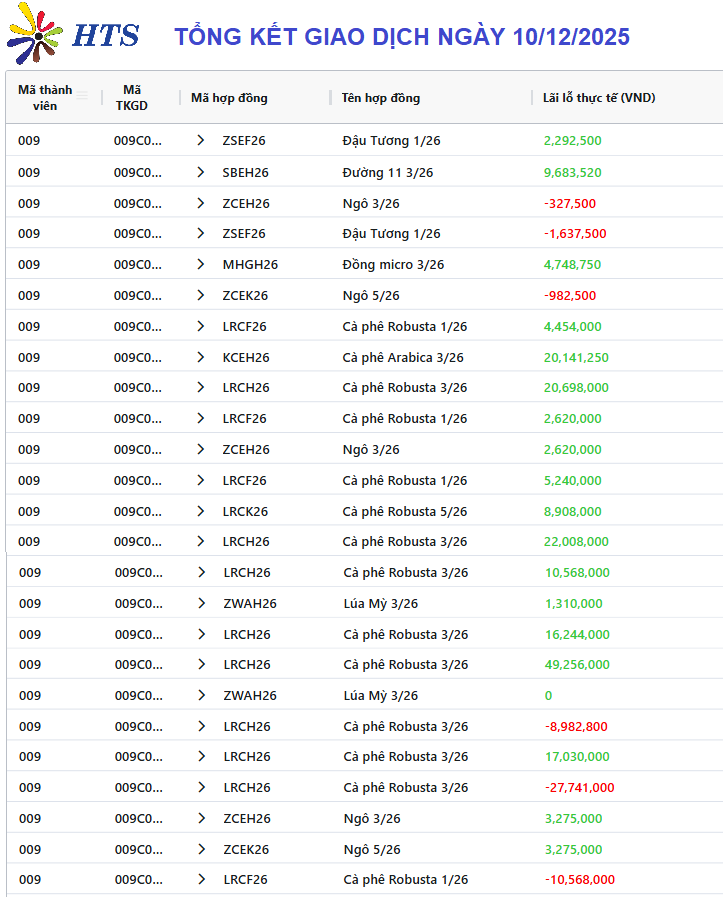Select the Đồng micro 3/26 contract name

click(393, 265)
